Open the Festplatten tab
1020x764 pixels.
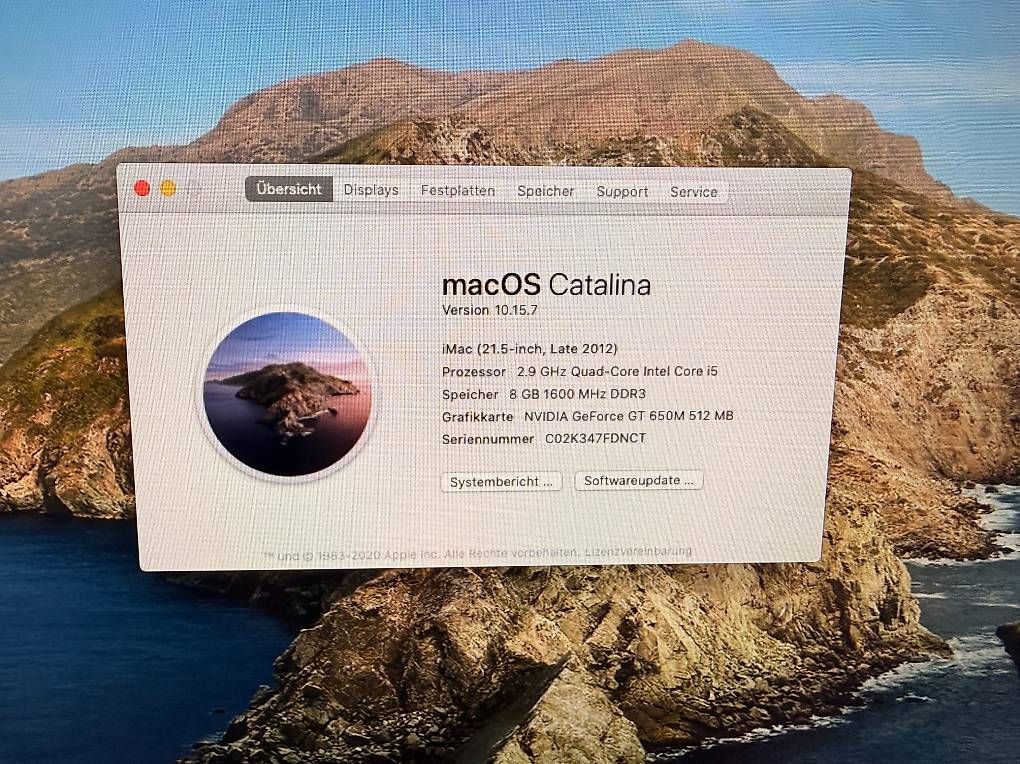pyautogui.click(x=458, y=191)
